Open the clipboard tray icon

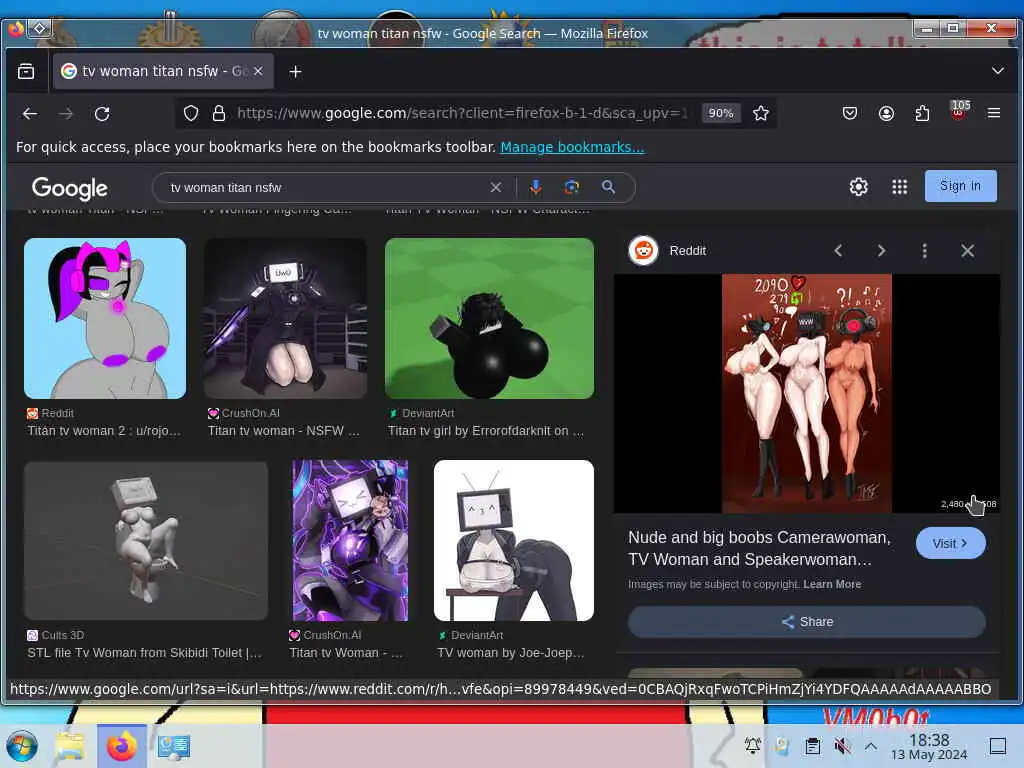[812, 745]
